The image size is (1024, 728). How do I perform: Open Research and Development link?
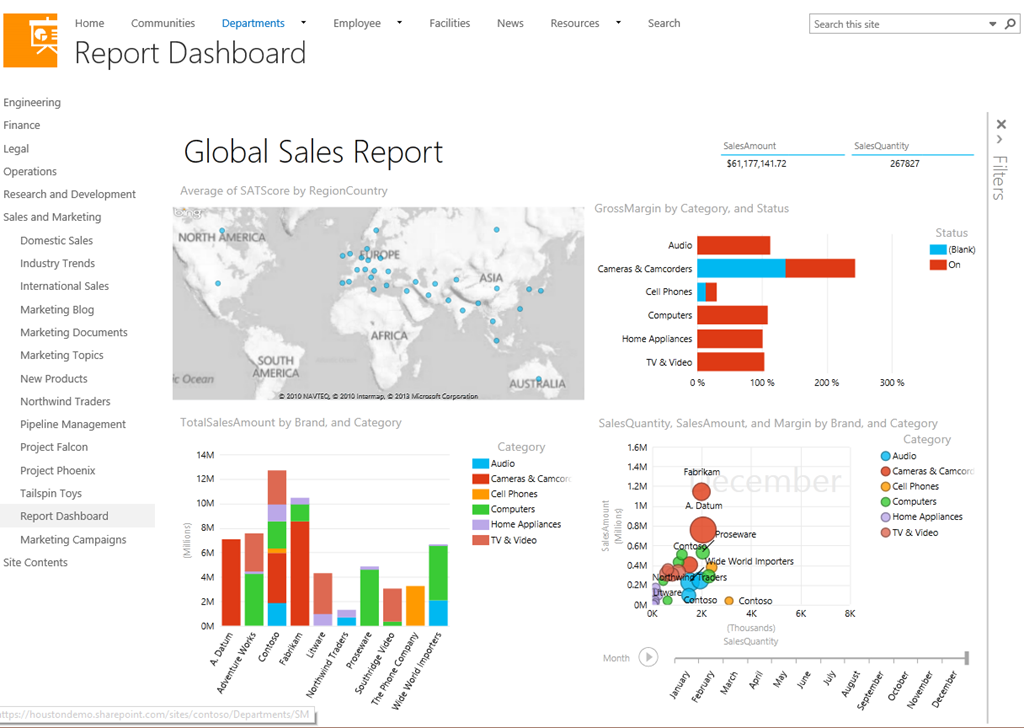pos(69,195)
